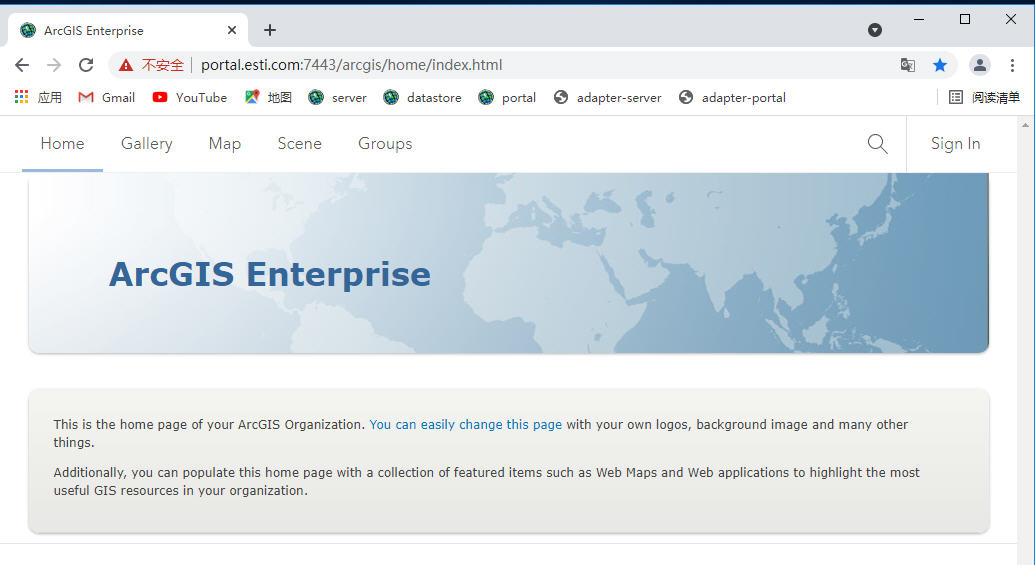Open the Scene navigation tab
The image size is (1035, 565).
(x=299, y=143)
